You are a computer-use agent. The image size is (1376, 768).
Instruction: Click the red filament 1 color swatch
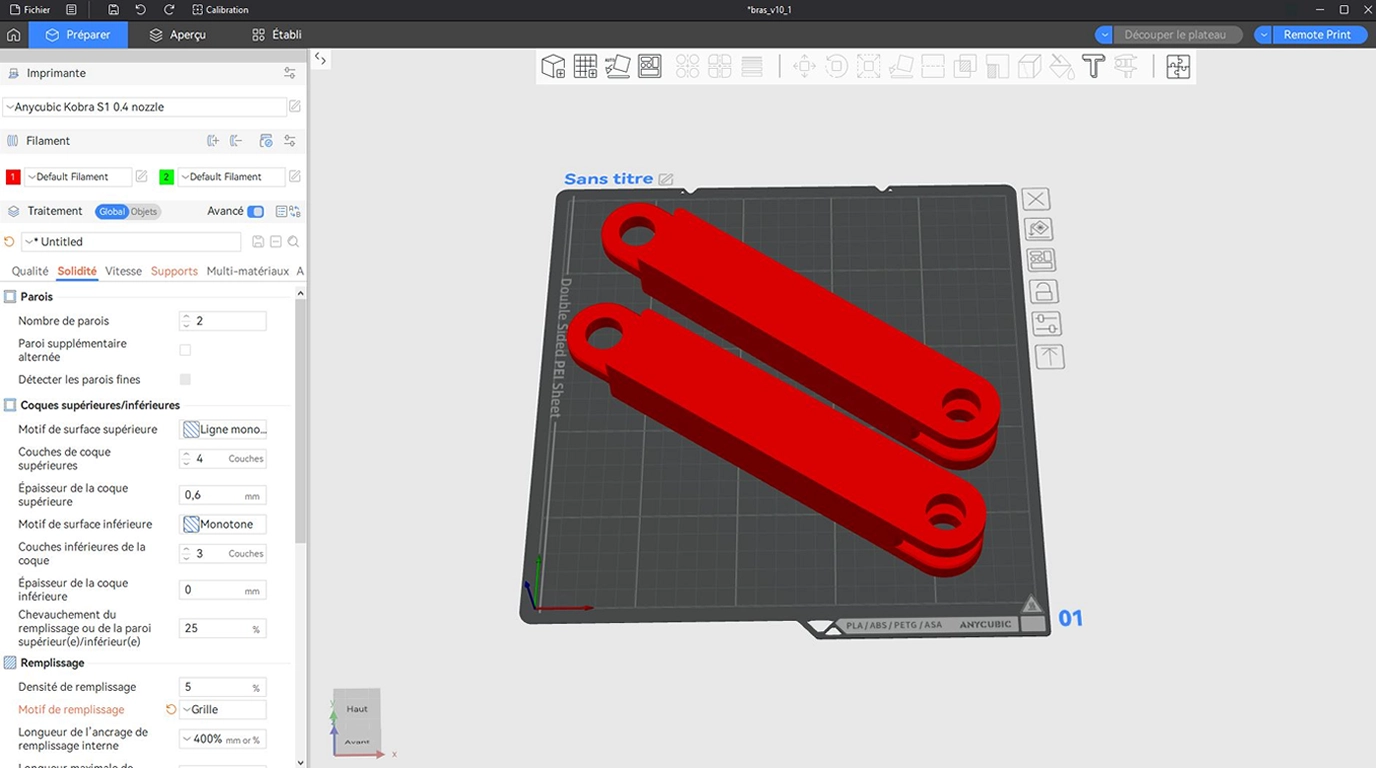pos(13,177)
